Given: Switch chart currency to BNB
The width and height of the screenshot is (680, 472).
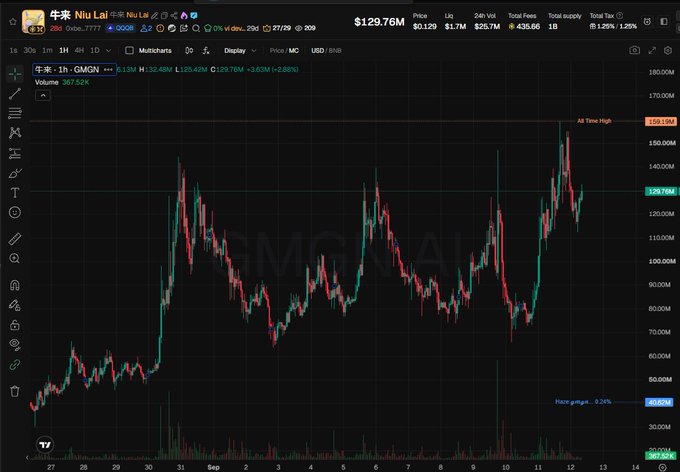Looking at the screenshot, I should pos(335,50).
